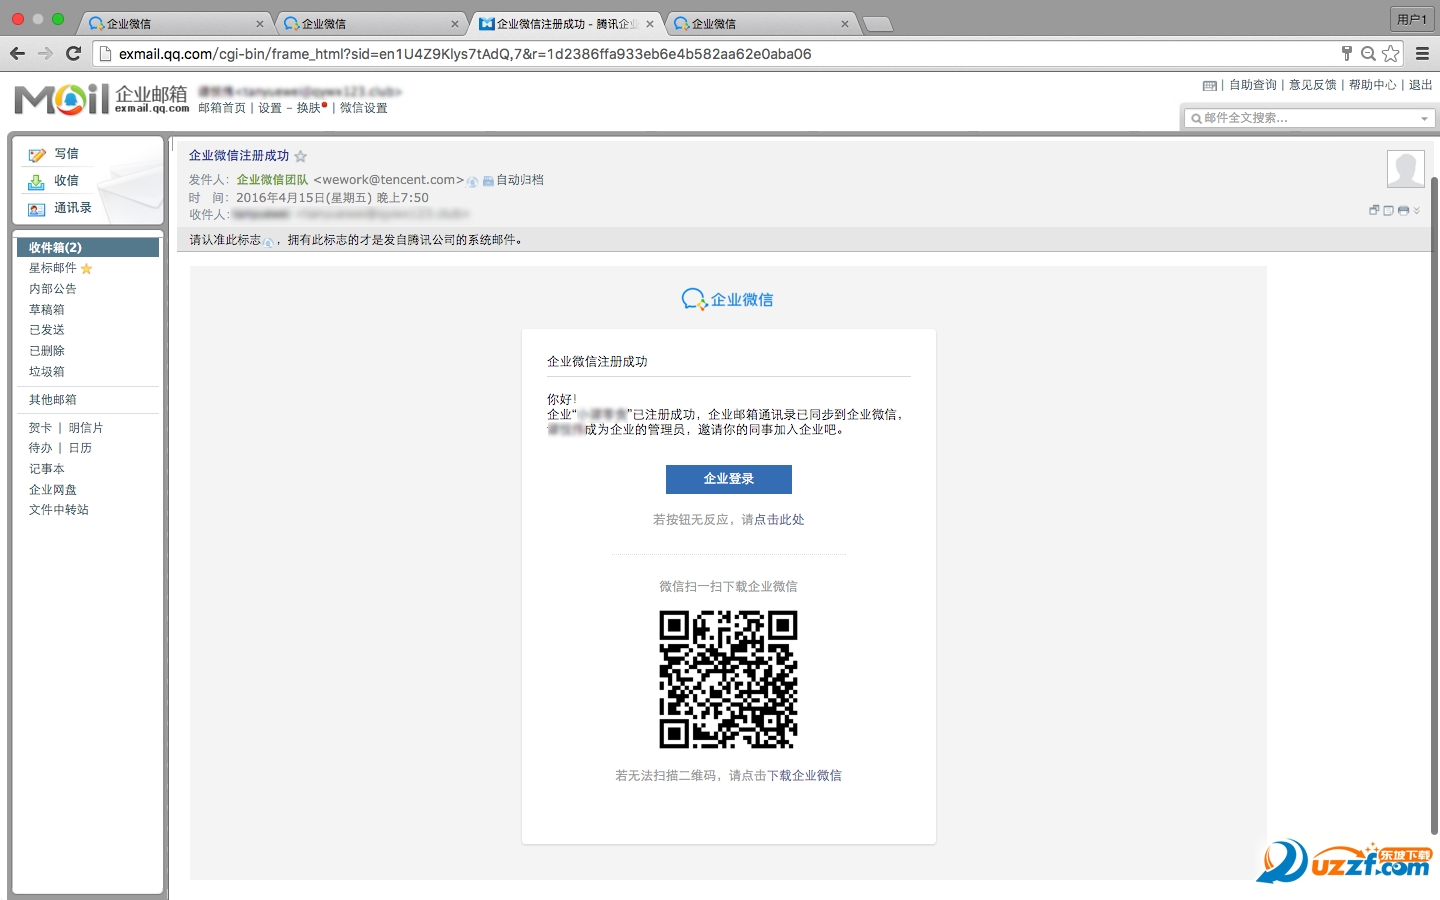Open the Chrome hamburger menu
This screenshot has height=900, width=1440.
[x=1422, y=53]
